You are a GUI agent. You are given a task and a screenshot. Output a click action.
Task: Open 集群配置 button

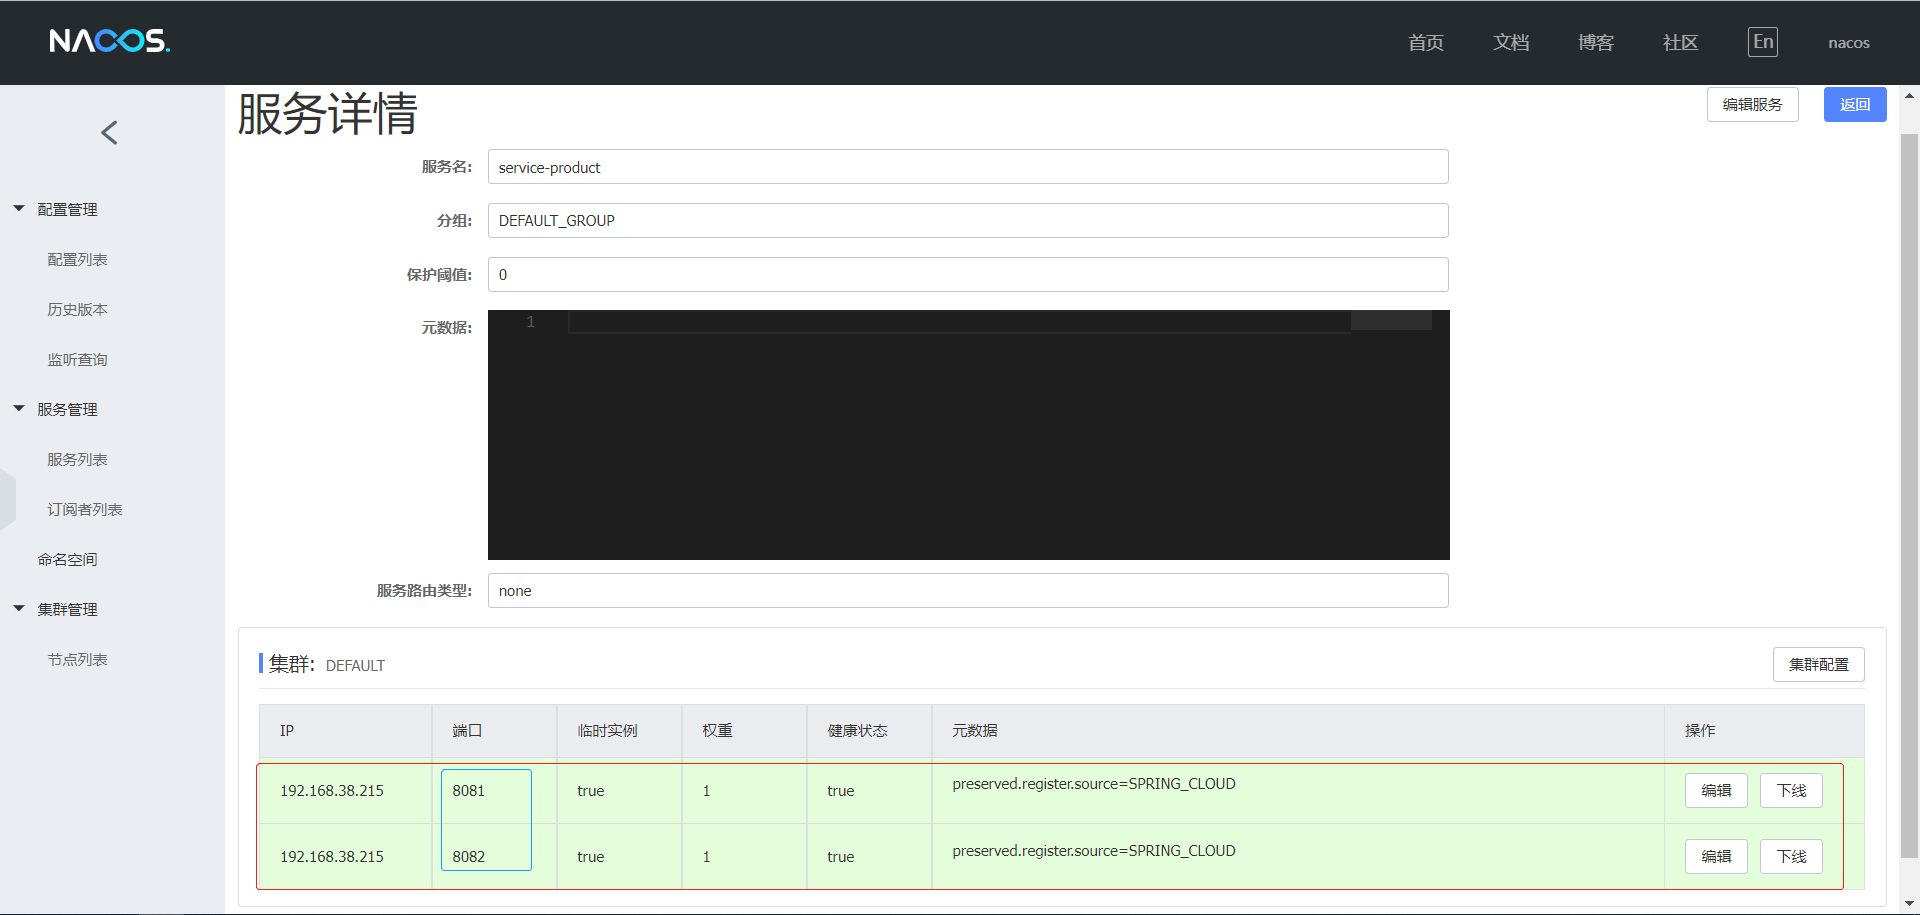(1818, 664)
